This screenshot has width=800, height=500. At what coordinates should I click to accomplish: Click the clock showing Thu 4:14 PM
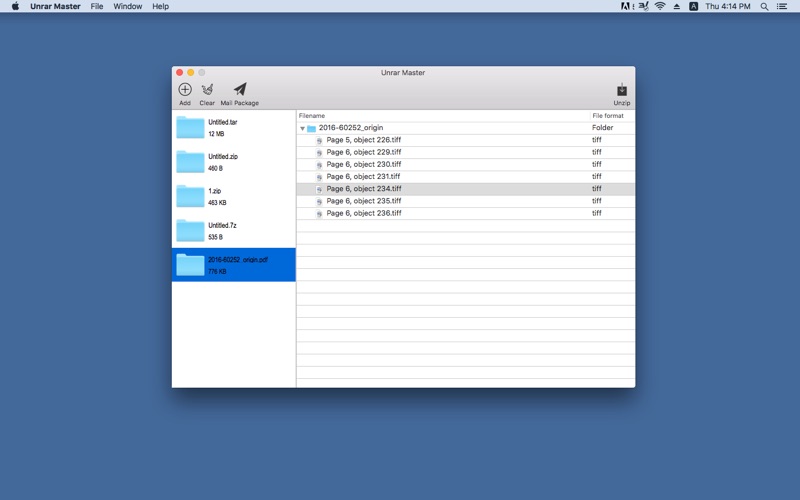tap(728, 6)
